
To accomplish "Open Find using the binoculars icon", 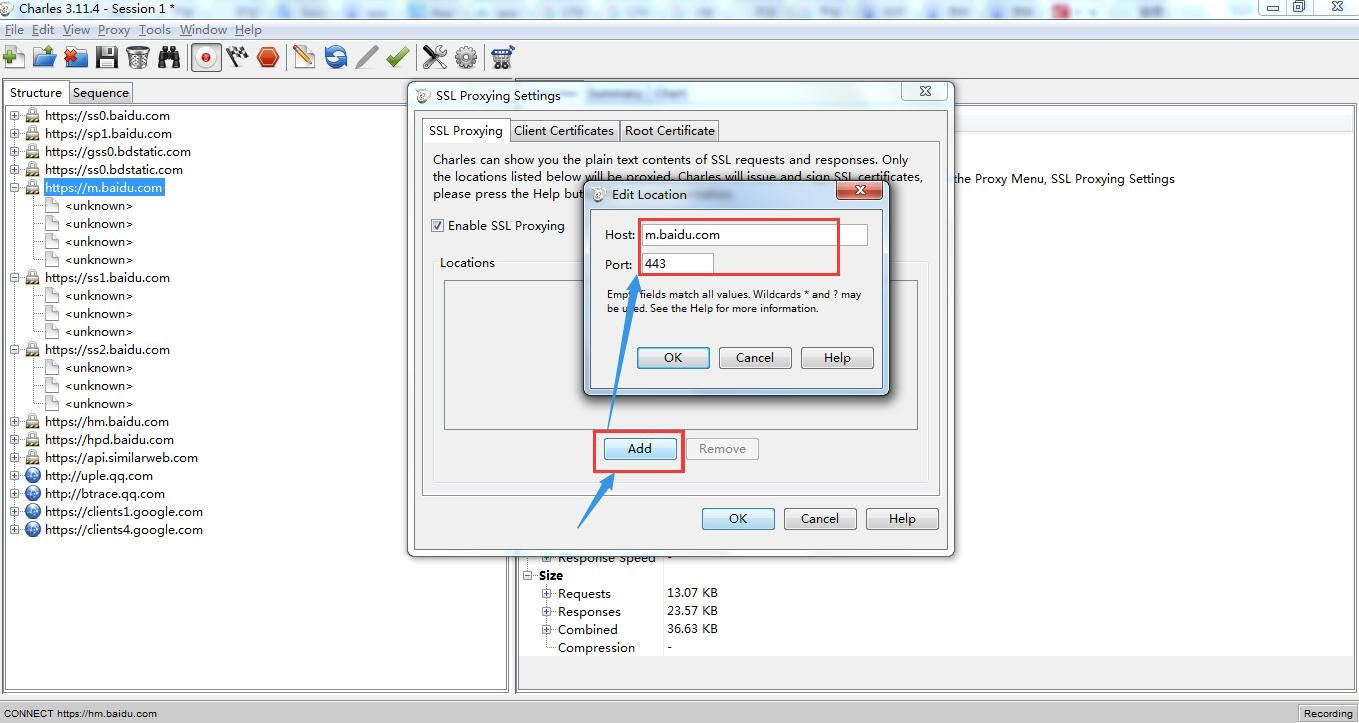I will pyautogui.click(x=168, y=57).
